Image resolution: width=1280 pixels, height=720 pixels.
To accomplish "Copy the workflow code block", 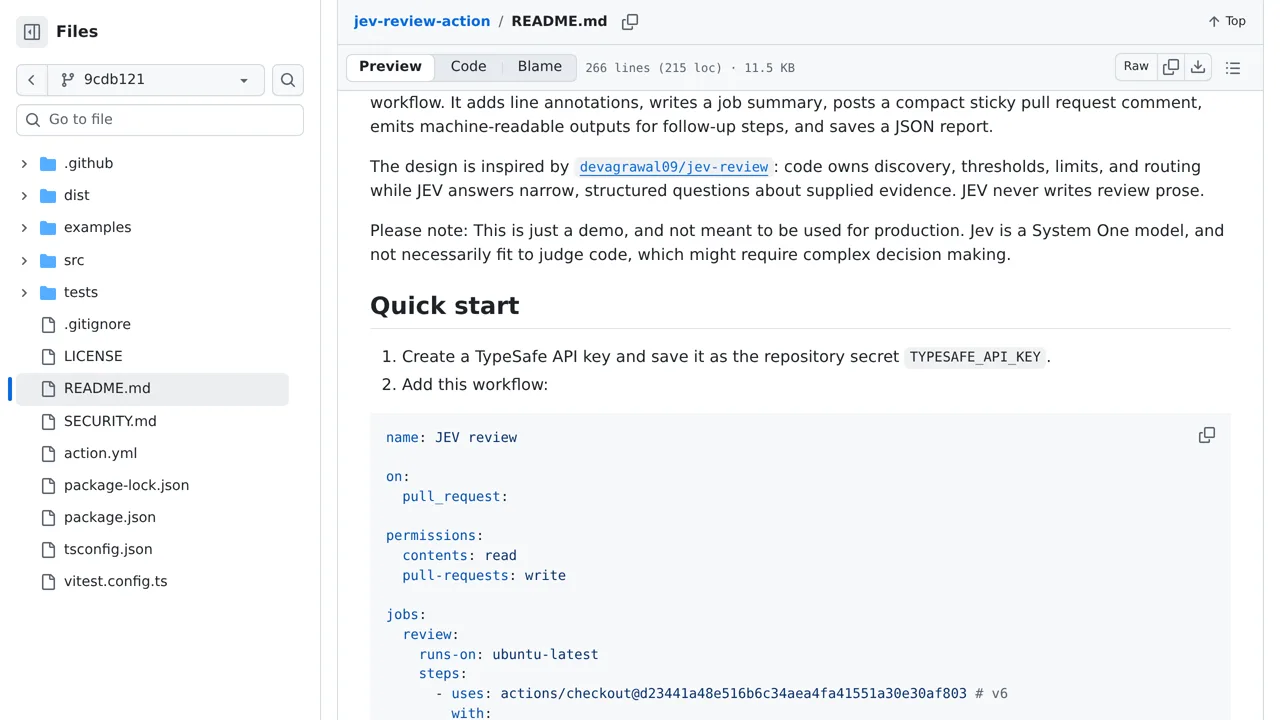I will pyautogui.click(x=1207, y=435).
